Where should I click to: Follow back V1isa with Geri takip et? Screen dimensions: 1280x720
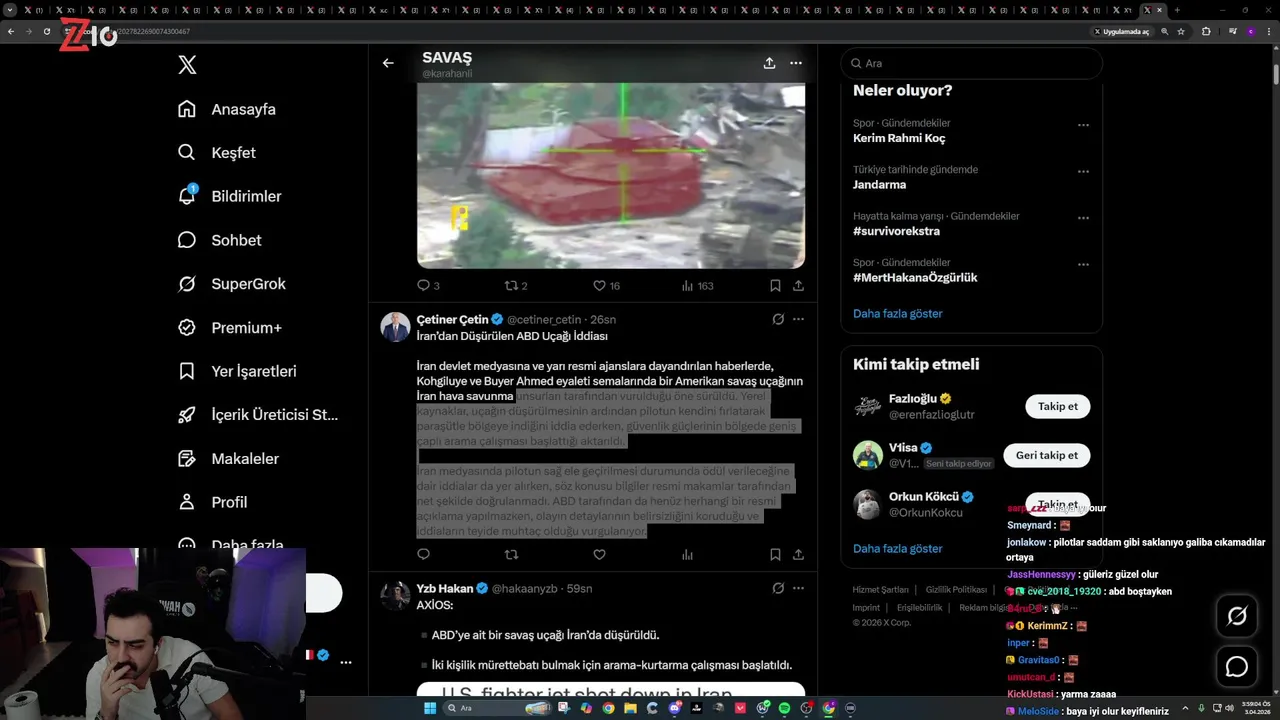click(1047, 455)
